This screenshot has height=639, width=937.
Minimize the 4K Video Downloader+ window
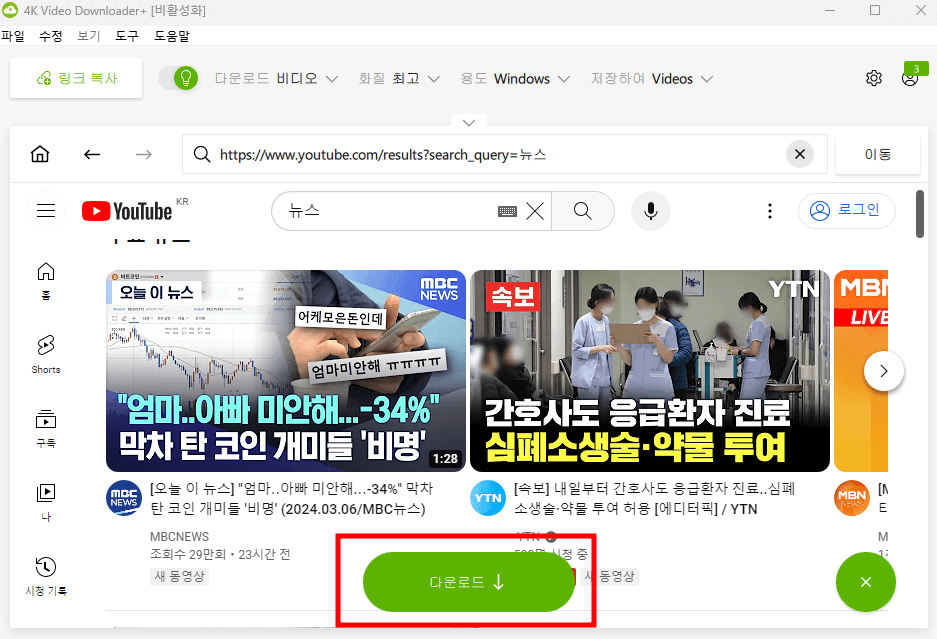829,10
